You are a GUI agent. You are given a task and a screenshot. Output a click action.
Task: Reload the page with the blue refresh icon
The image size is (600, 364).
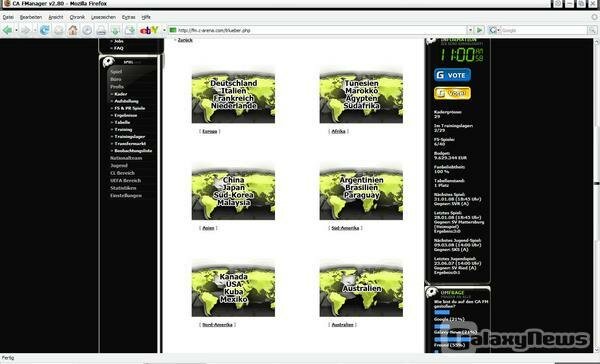[x=44, y=30]
